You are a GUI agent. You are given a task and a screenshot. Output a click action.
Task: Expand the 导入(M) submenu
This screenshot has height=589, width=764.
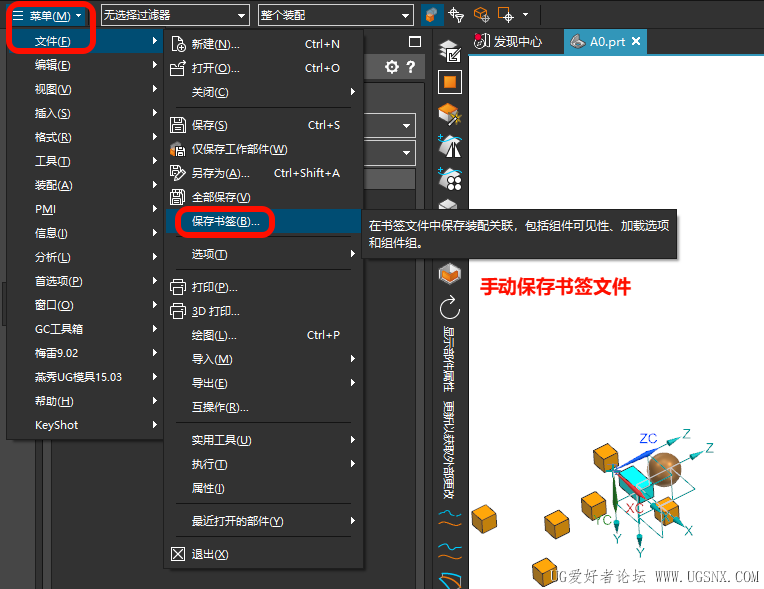click(263, 359)
